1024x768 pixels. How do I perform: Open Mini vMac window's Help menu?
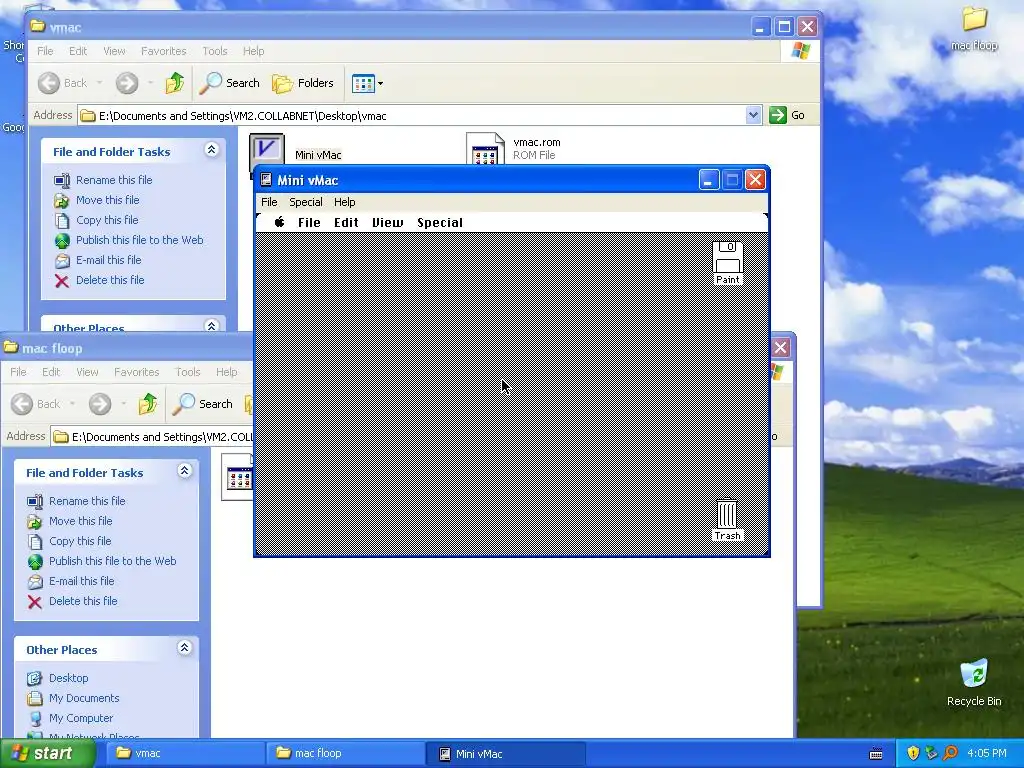tap(344, 202)
